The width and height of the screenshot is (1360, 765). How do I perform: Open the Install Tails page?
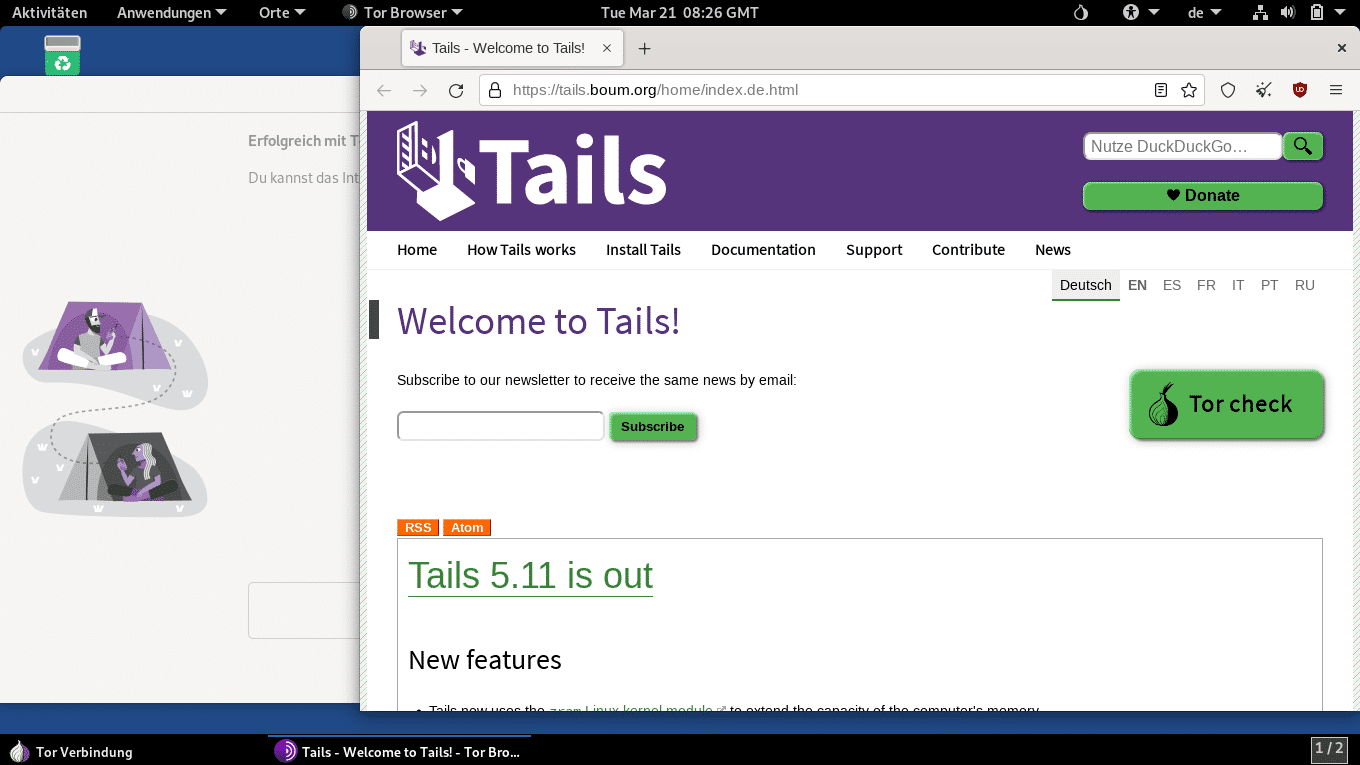coord(643,250)
